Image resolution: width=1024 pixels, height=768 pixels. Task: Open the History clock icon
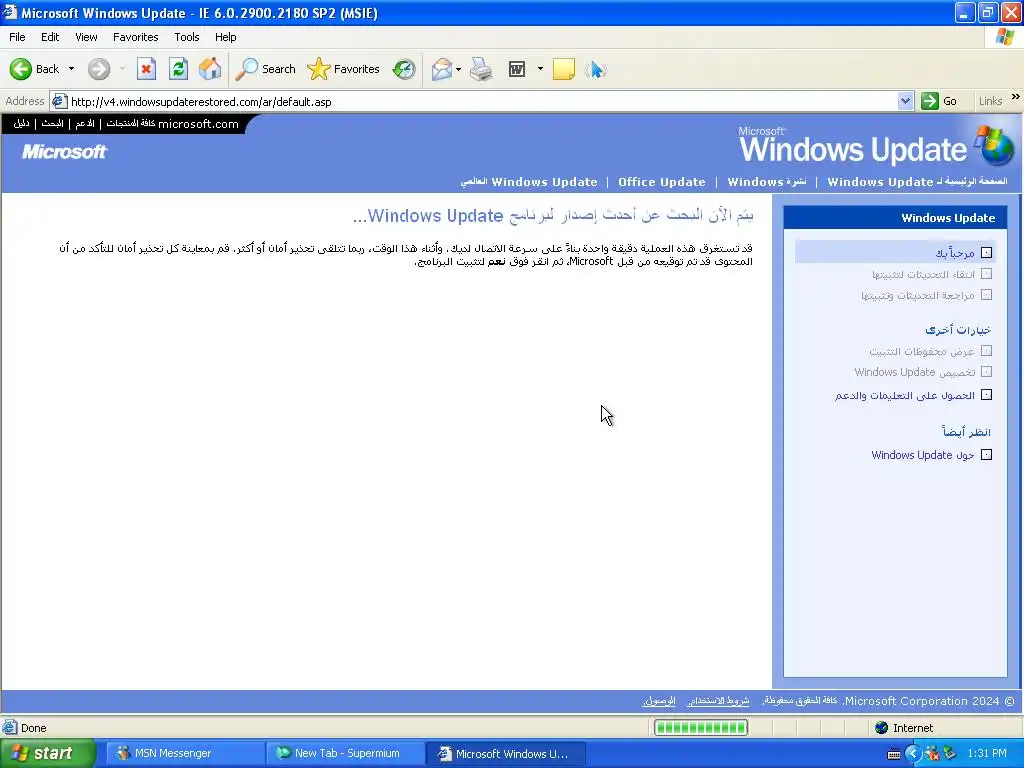[x=404, y=69]
